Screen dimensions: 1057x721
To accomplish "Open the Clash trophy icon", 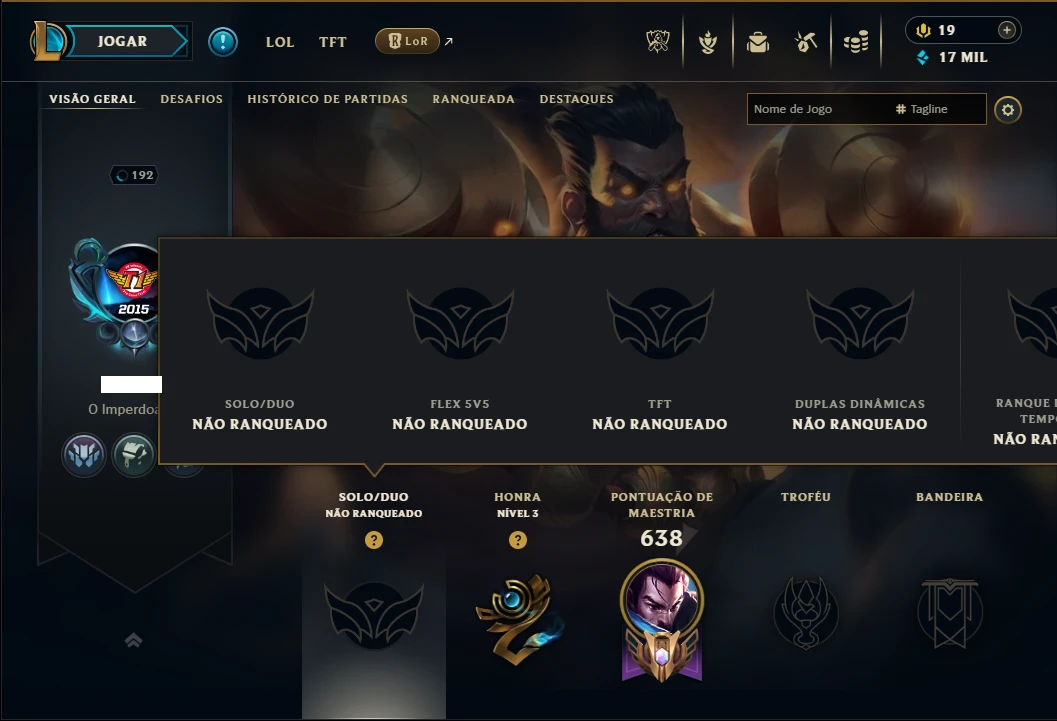I will [x=708, y=42].
